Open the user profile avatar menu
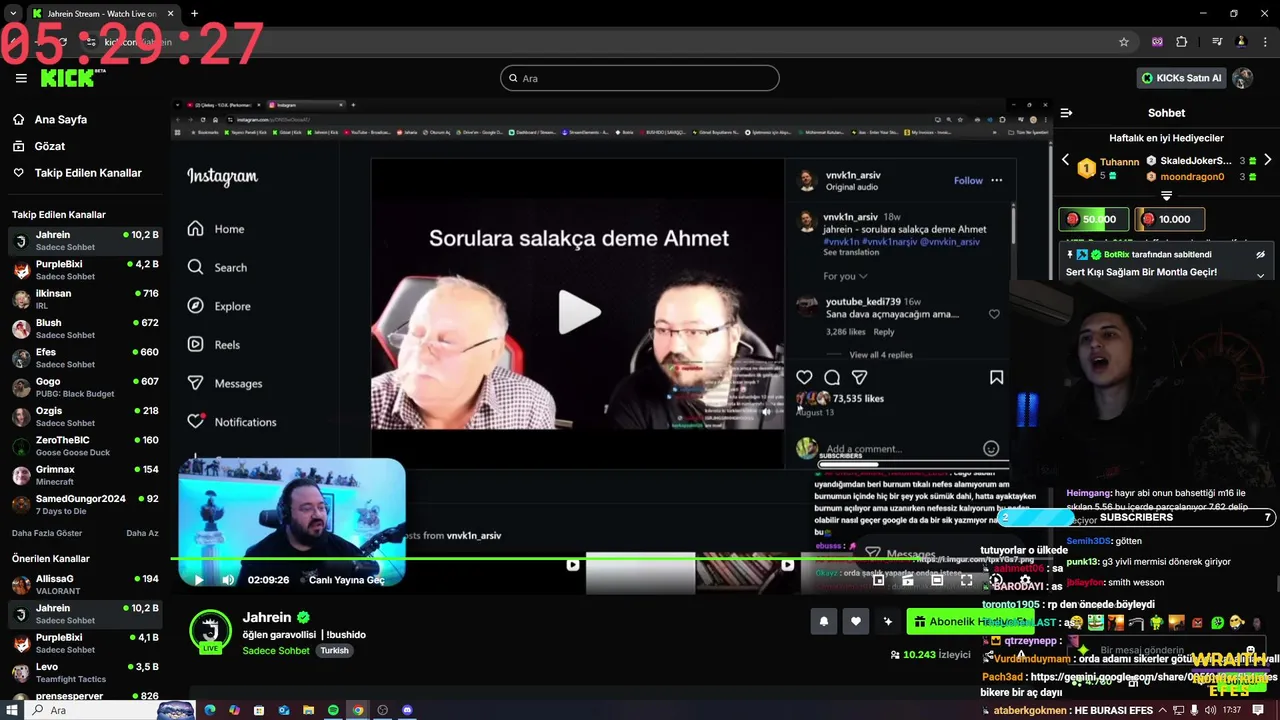Viewport: 1280px width, 720px height. [x=1243, y=78]
